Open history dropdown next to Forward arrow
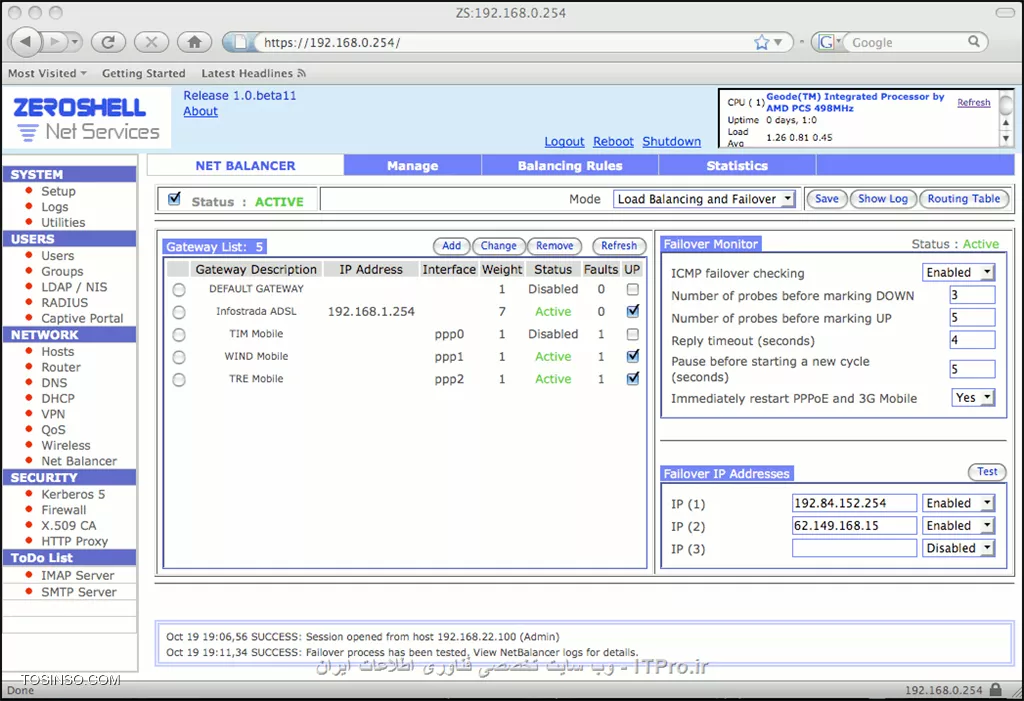1024x701 pixels. pyautogui.click(x=74, y=42)
